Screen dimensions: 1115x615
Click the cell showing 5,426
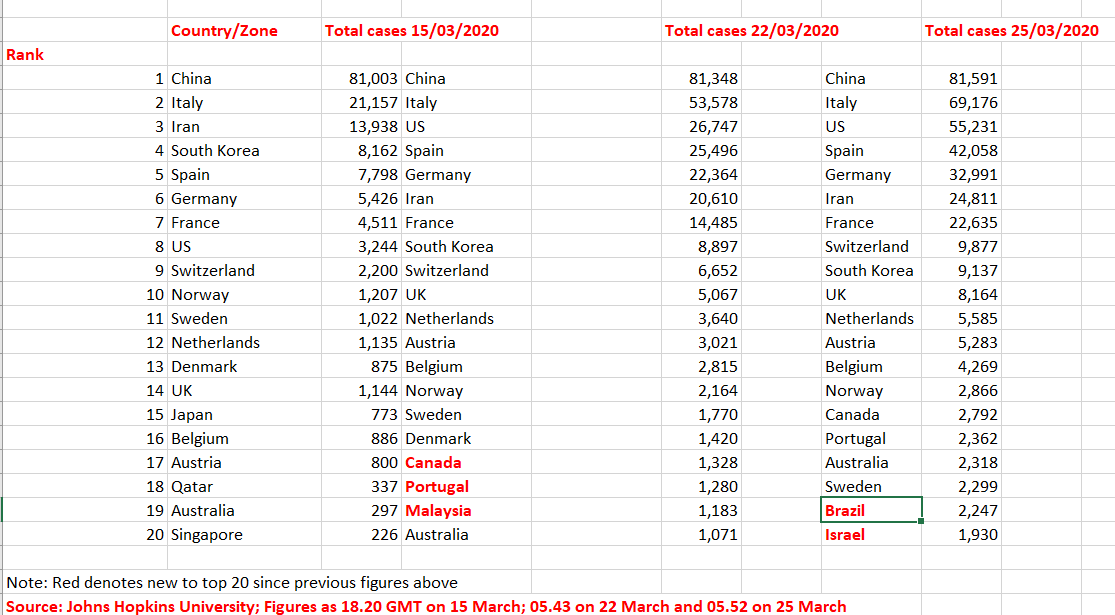[361, 198]
